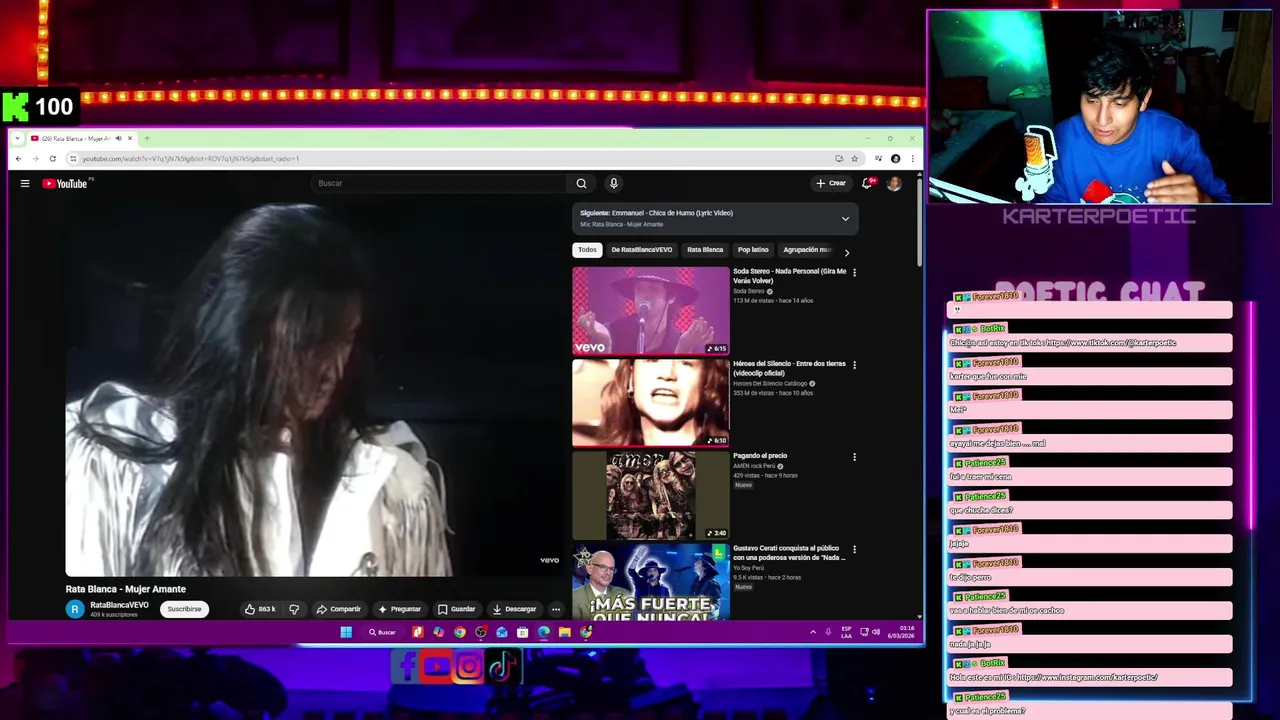1280x720 pixels.
Task: Open the RataBlancaVEVO channel name link
Action: [x=119, y=605]
